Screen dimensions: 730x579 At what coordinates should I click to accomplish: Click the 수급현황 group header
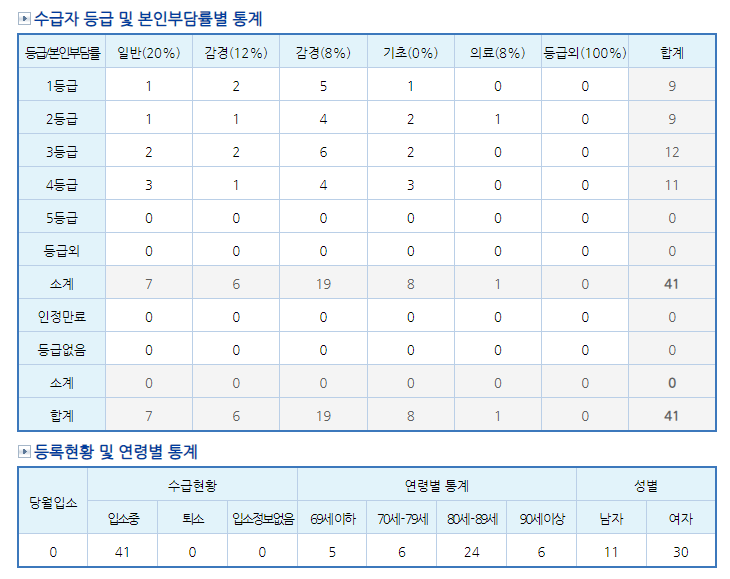pyautogui.click(x=193, y=485)
